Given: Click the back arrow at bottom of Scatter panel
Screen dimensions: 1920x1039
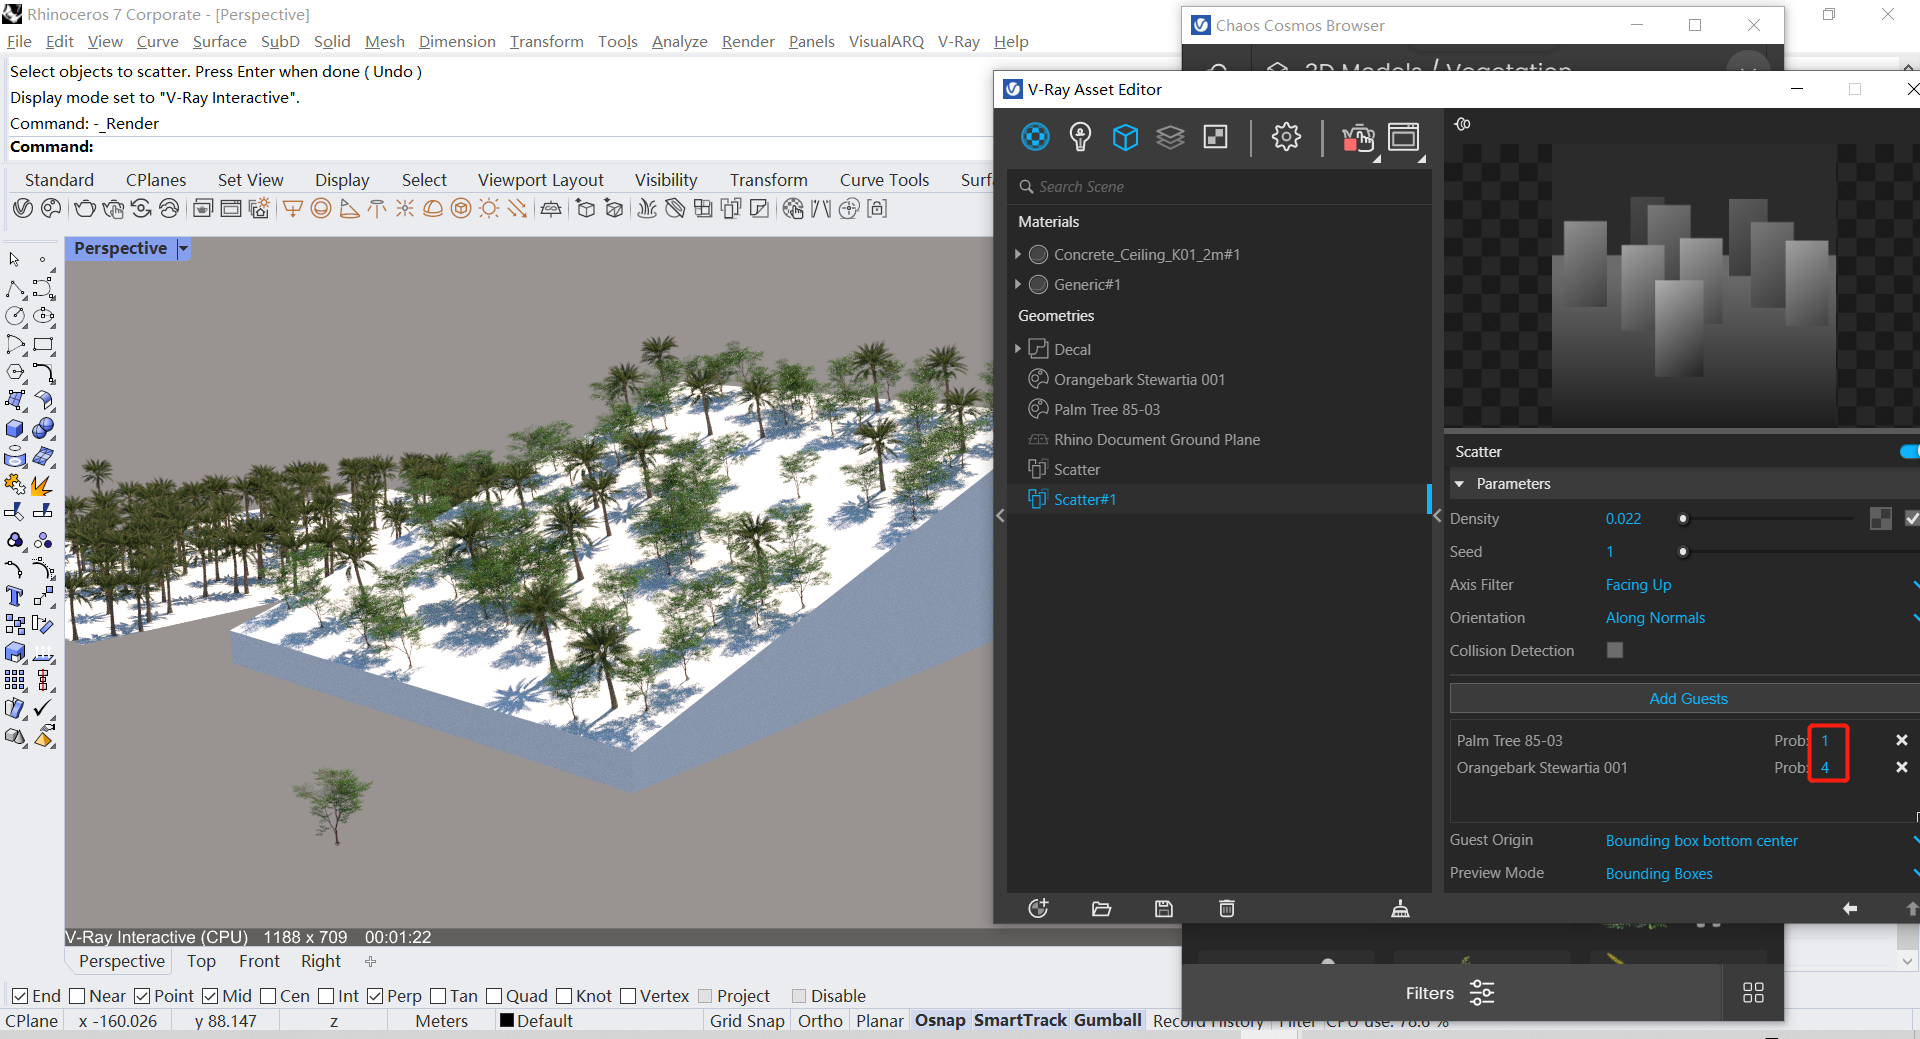Looking at the screenshot, I should 1850,908.
